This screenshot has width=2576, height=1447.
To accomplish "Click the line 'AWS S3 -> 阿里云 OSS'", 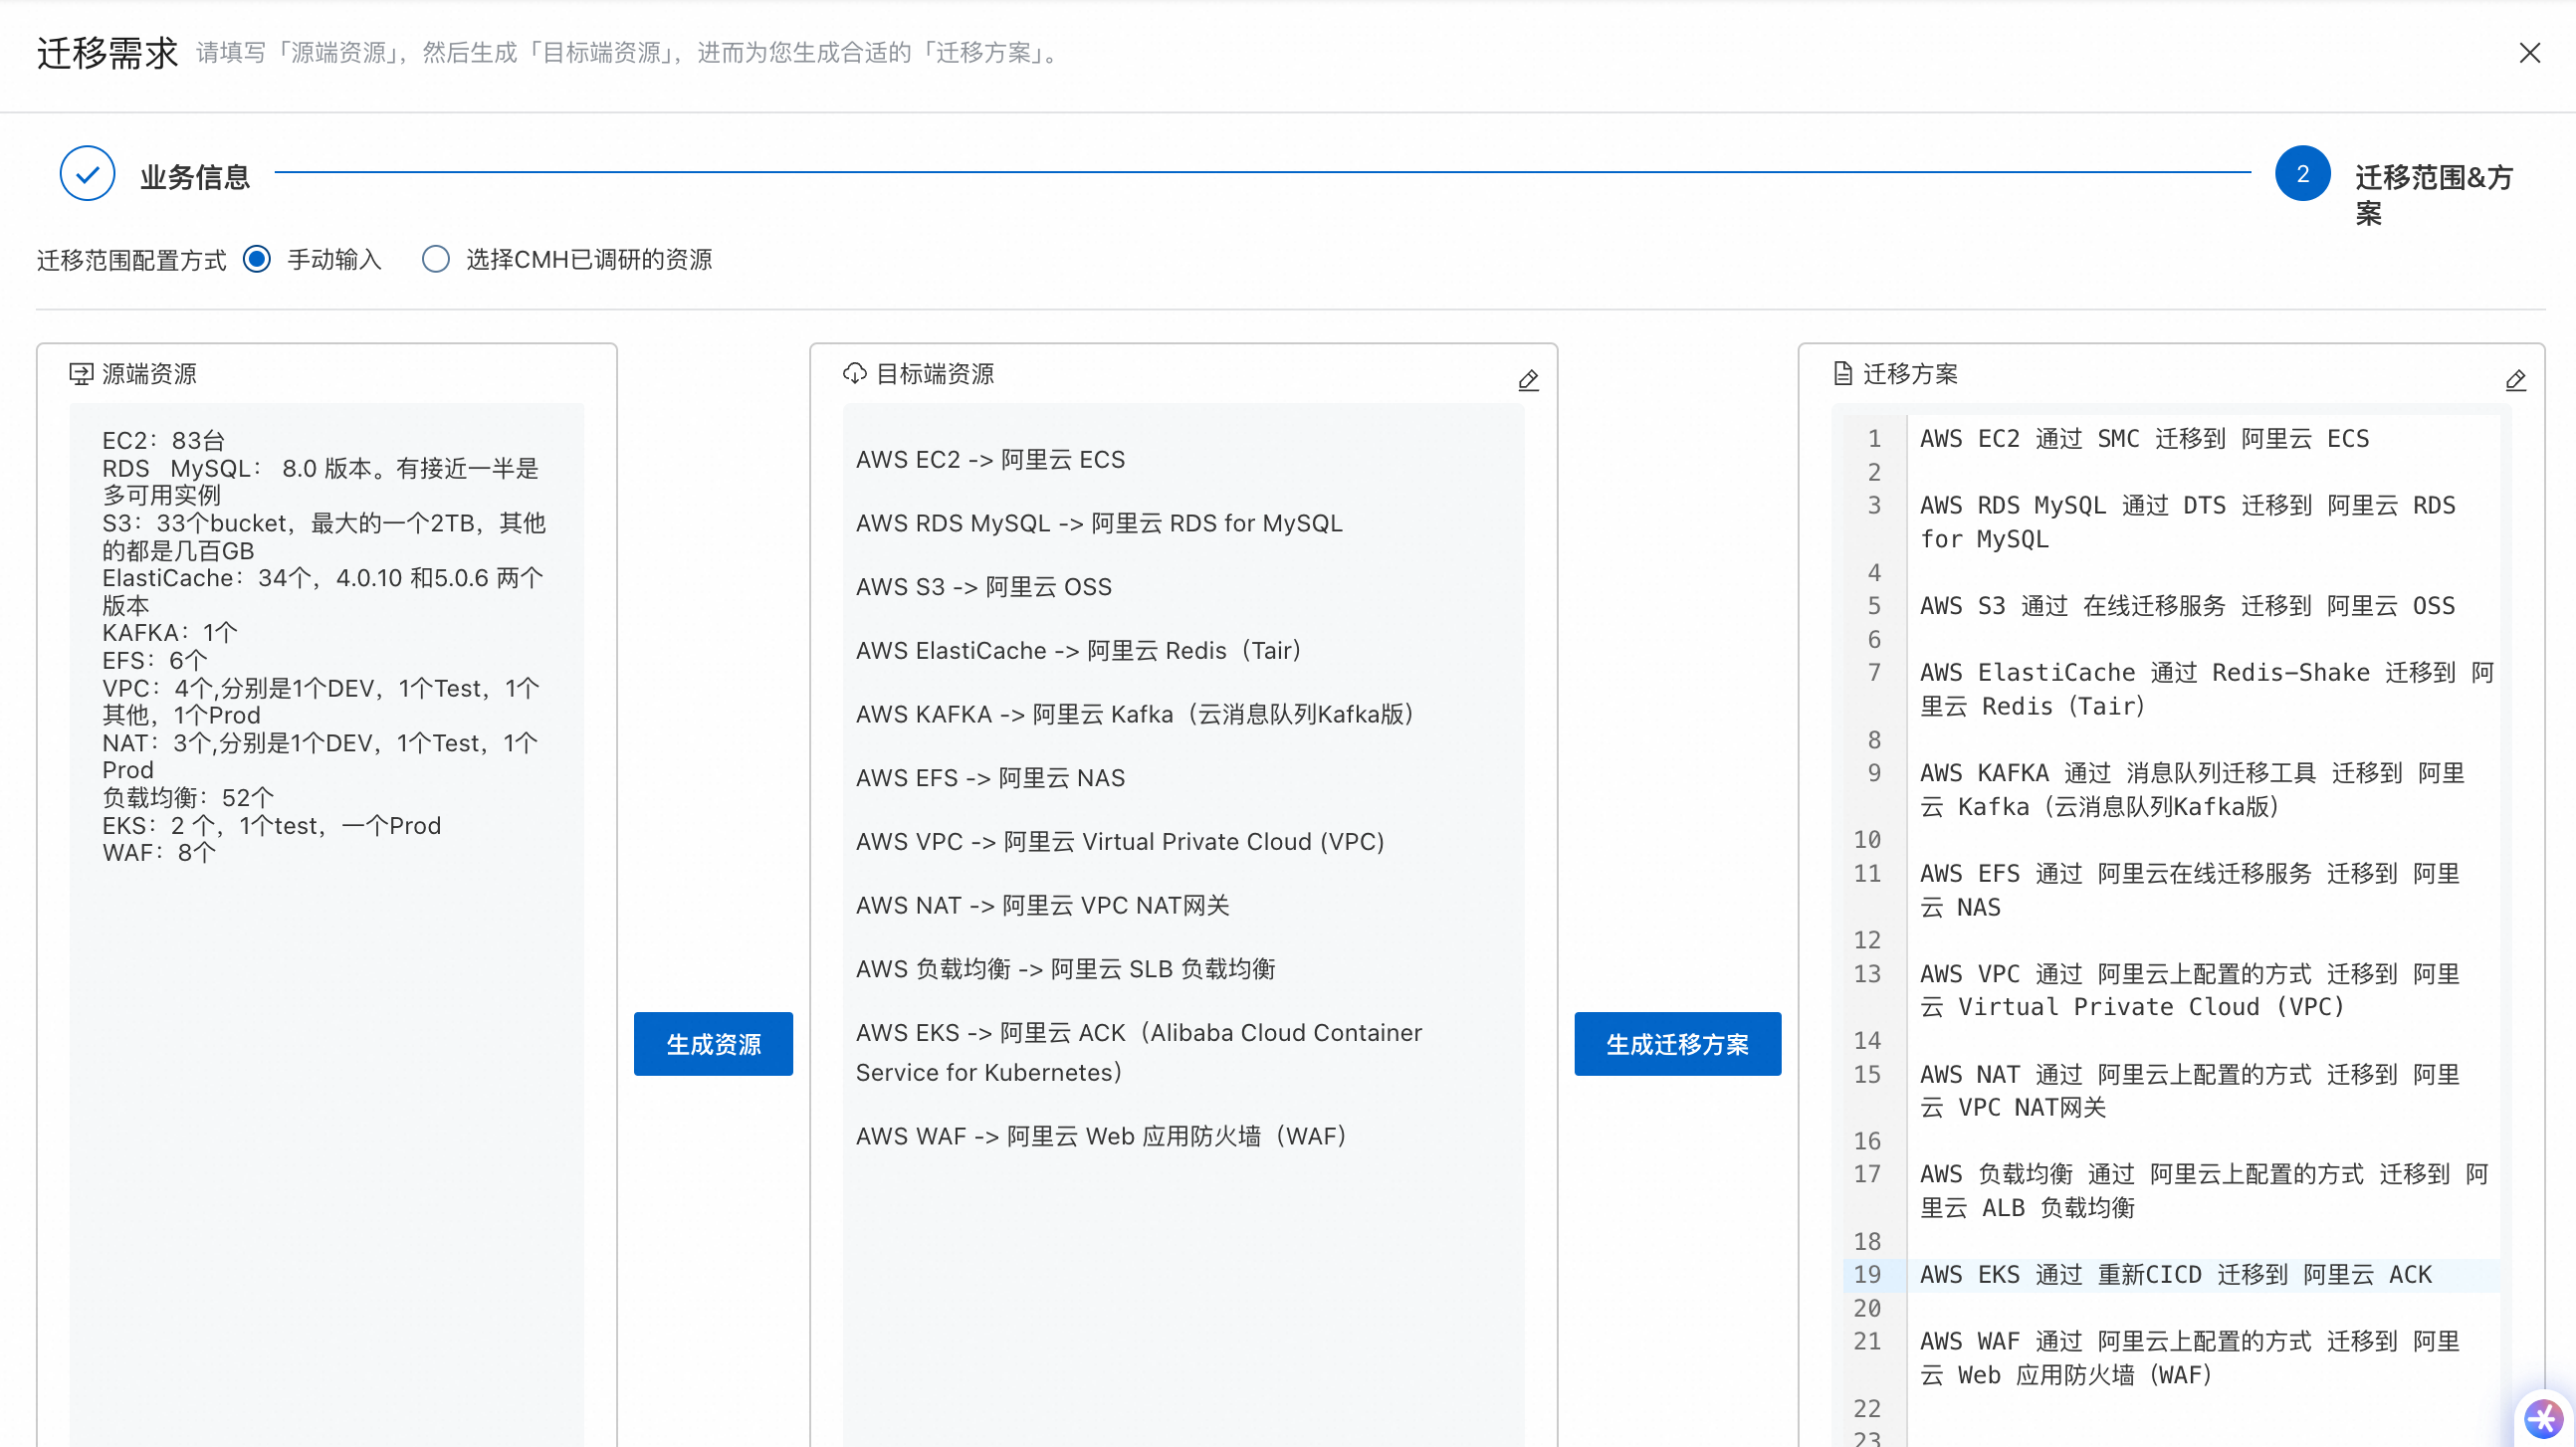I will click(x=983, y=587).
